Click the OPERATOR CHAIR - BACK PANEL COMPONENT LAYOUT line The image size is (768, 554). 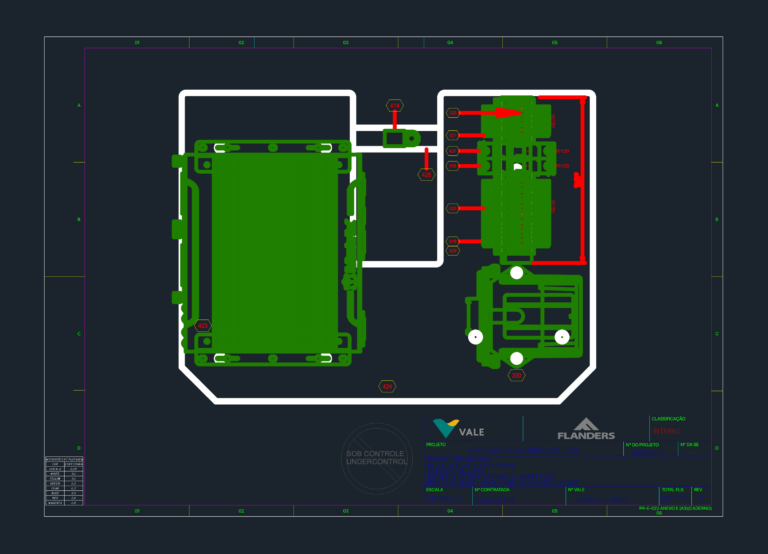click(503, 483)
